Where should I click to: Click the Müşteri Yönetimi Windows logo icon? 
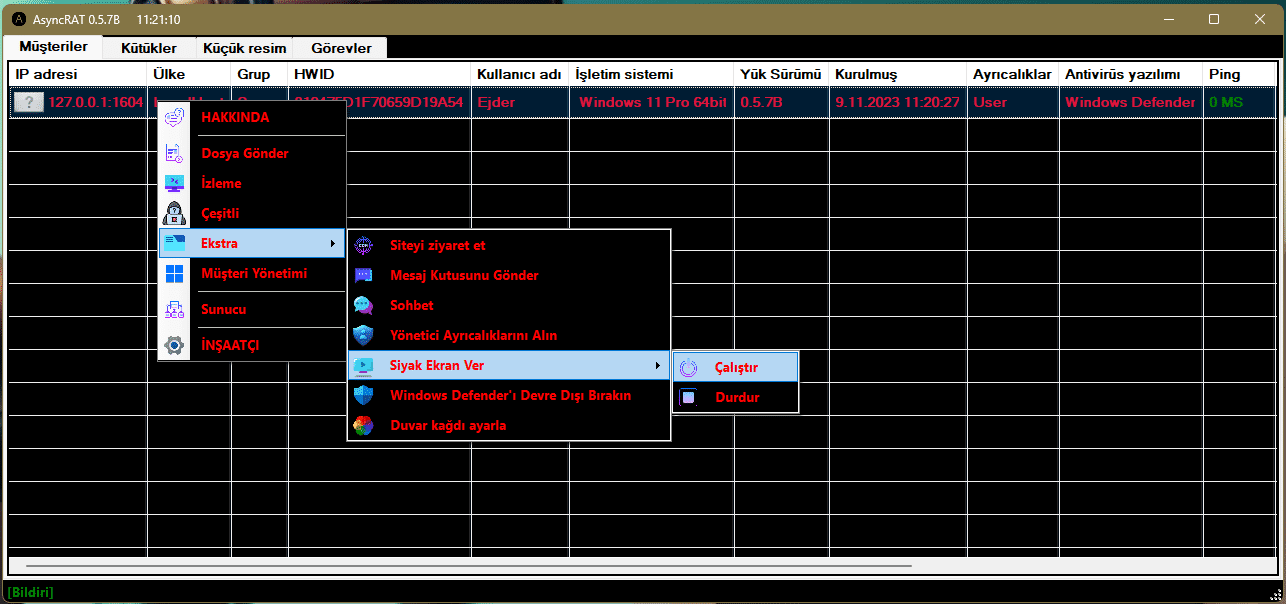[174, 273]
